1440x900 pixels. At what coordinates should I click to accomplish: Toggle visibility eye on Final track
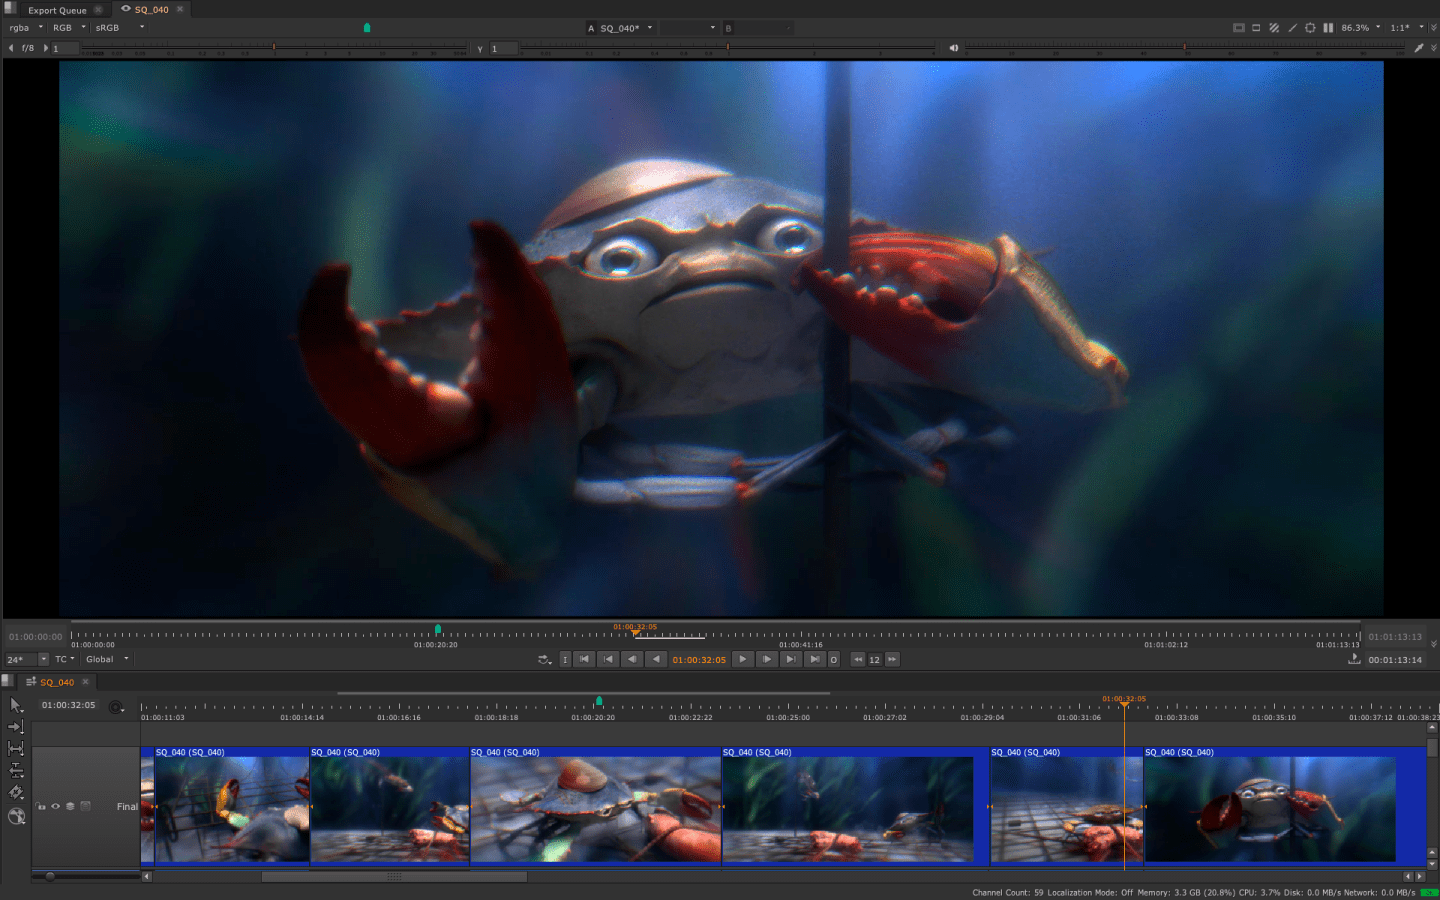(56, 806)
